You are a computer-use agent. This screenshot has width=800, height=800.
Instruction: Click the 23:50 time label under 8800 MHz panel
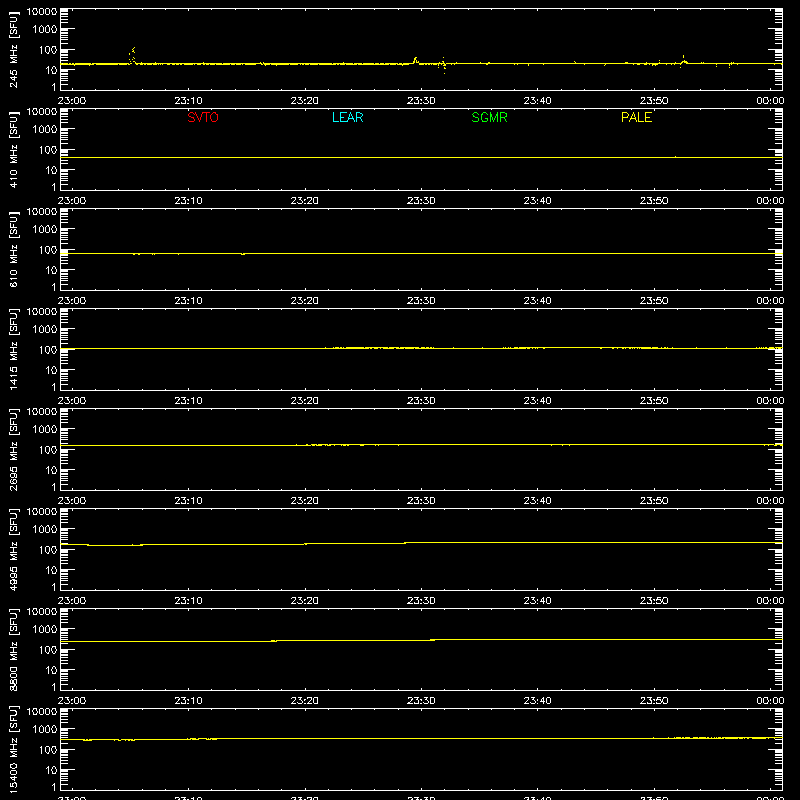654,701
